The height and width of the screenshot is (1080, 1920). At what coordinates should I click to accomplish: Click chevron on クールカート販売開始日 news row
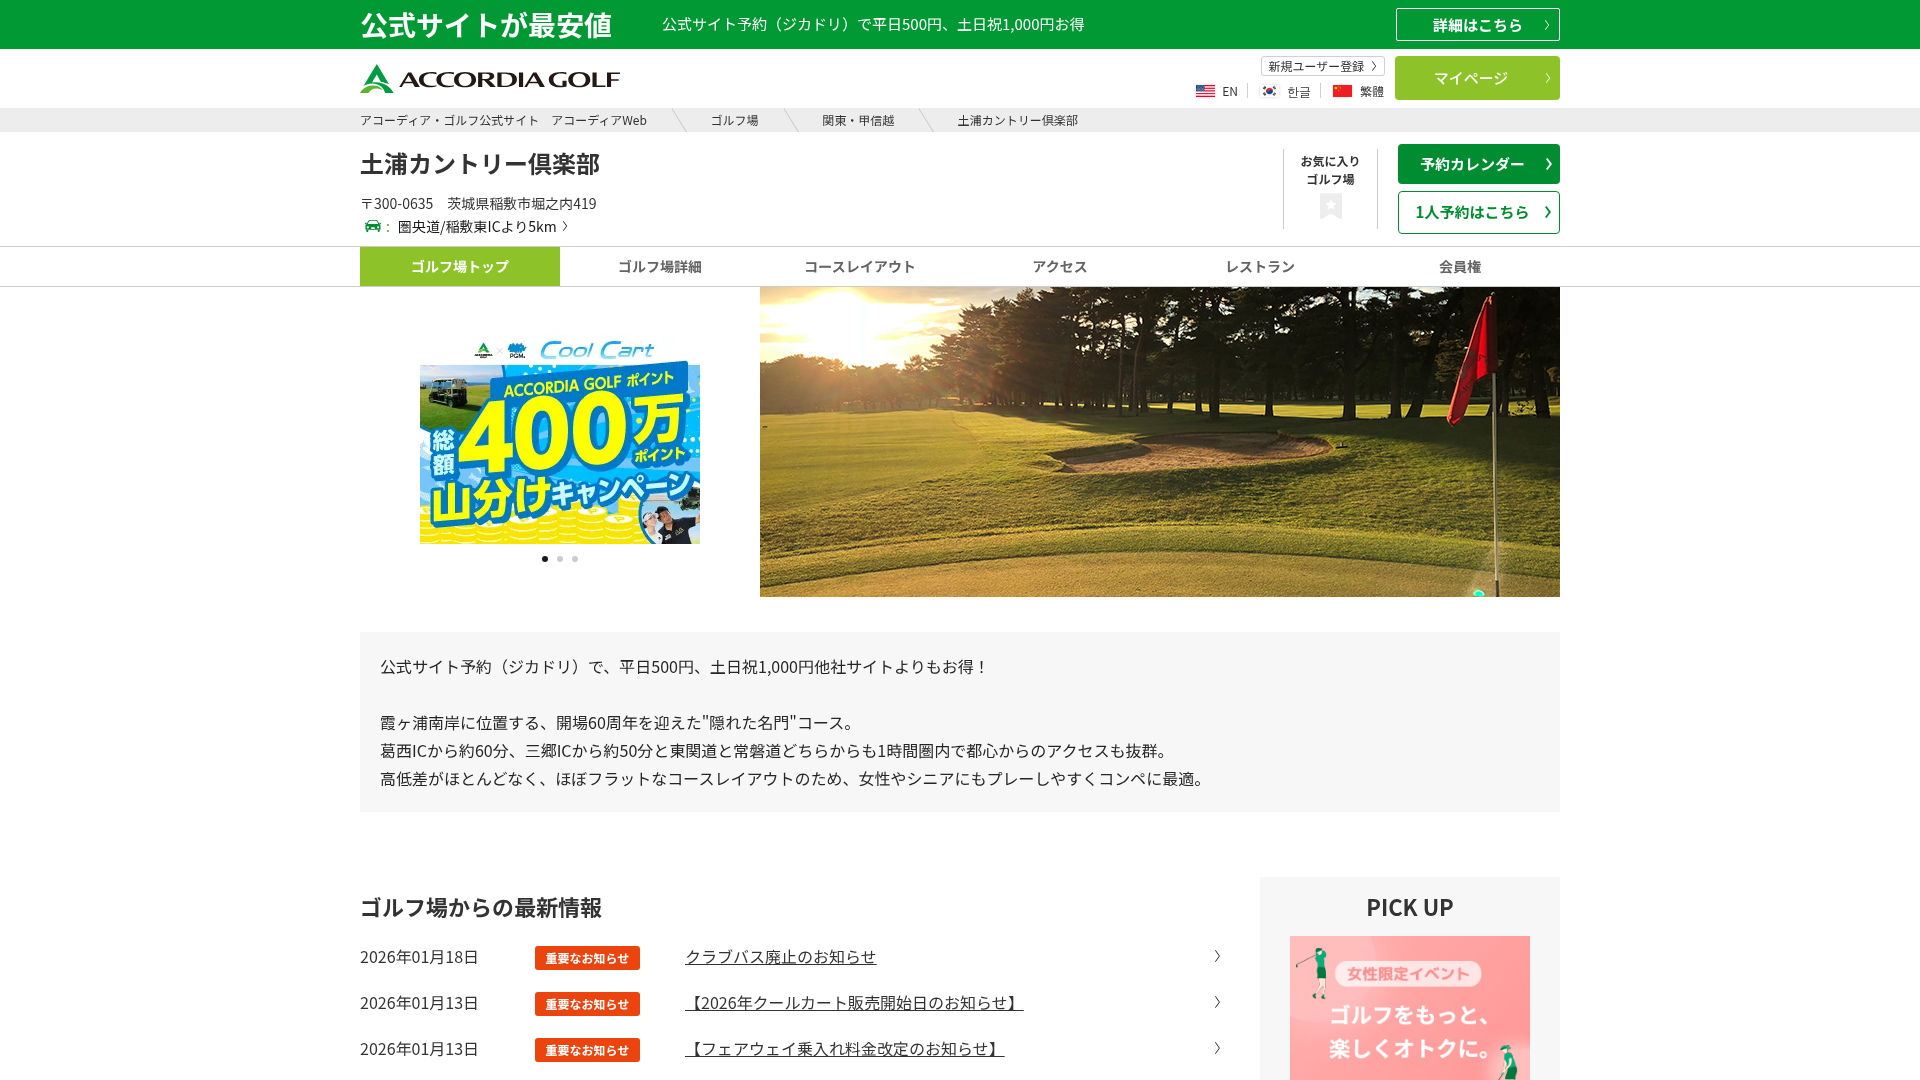pyautogui.click(x=1217, y=1002)
